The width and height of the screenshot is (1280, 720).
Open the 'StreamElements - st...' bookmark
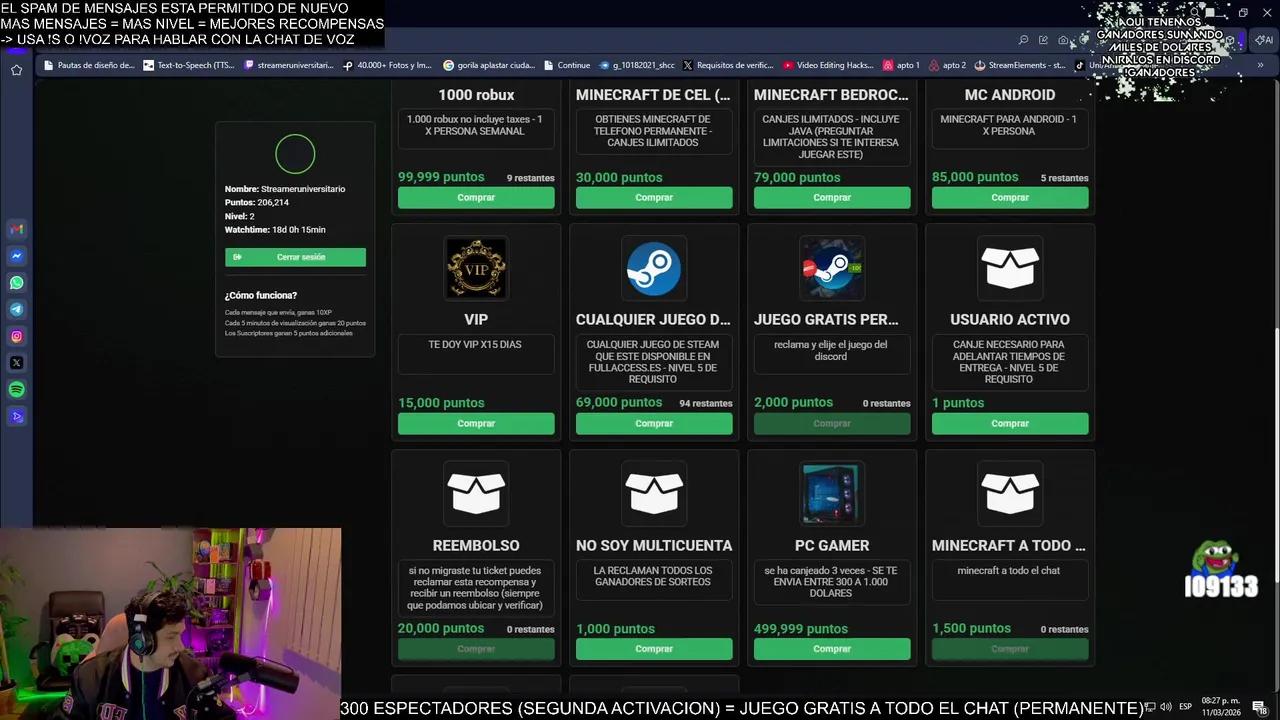(x=1020, y=65)
